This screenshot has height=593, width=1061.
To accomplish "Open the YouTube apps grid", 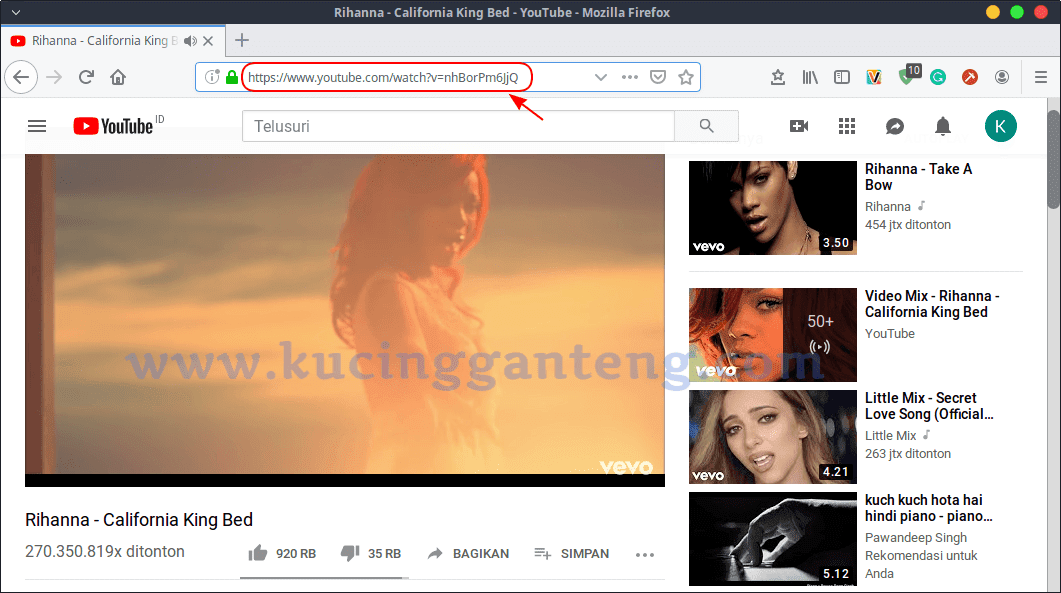I will click(847, 126).
